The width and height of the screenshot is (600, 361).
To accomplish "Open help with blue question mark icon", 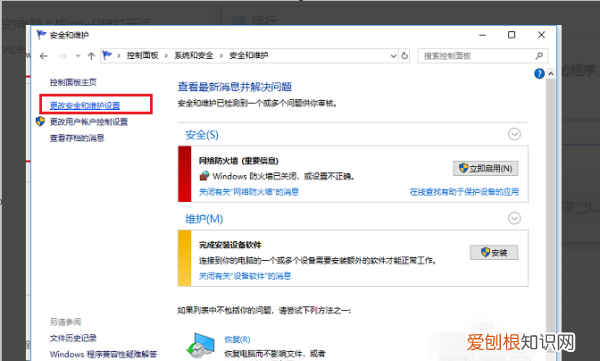I will tap(539, 74).
